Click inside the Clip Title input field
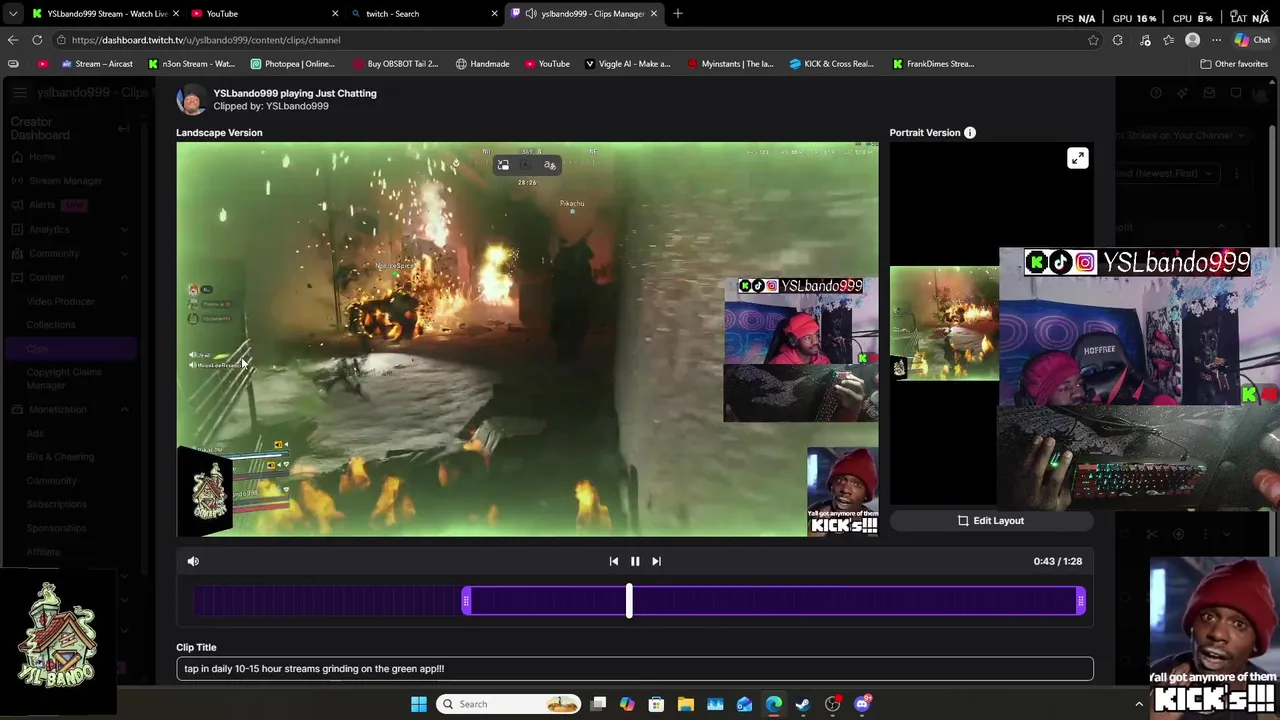The width and height of the screenshot is (1280, 720). pos(635,668)
